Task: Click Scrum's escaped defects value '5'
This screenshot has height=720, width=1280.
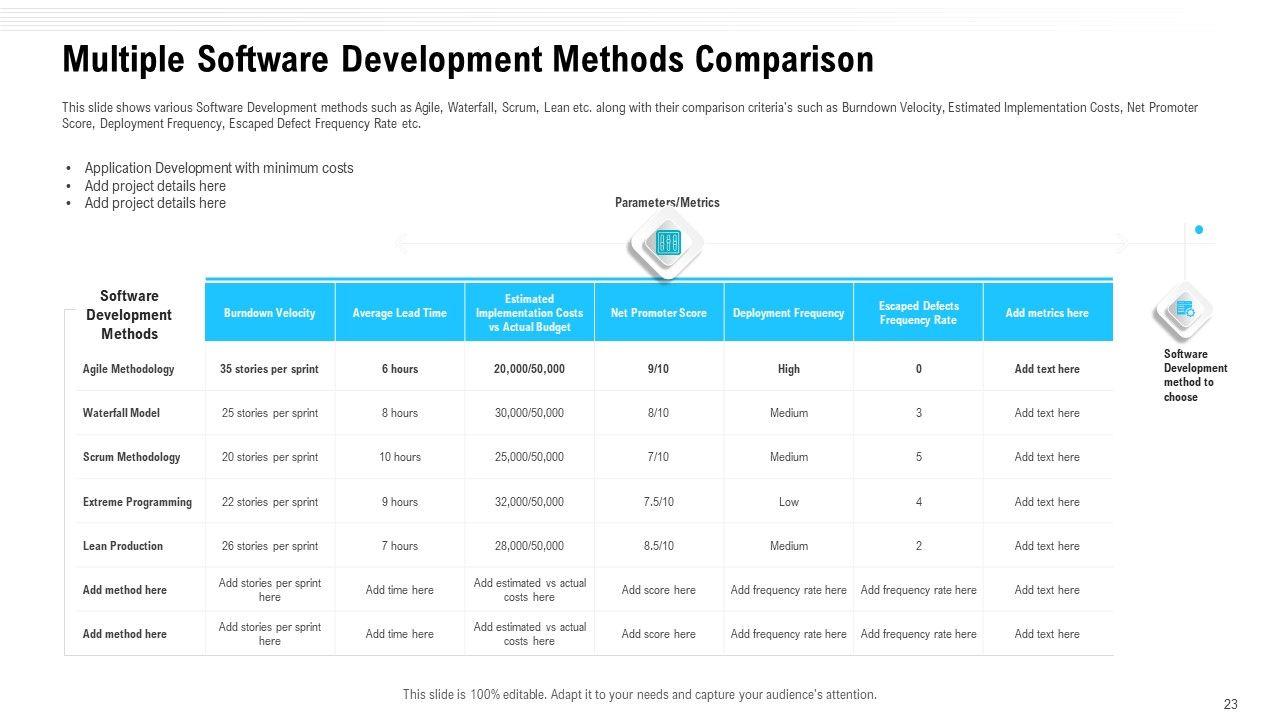Action: (x=919, y=457)
